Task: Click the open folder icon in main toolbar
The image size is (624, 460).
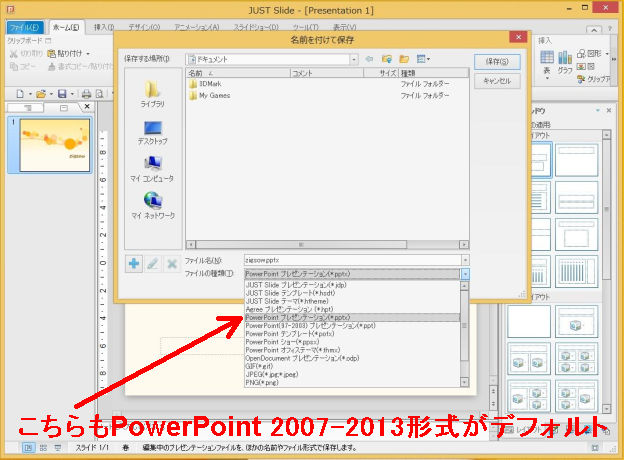Action: coord(41,94)
